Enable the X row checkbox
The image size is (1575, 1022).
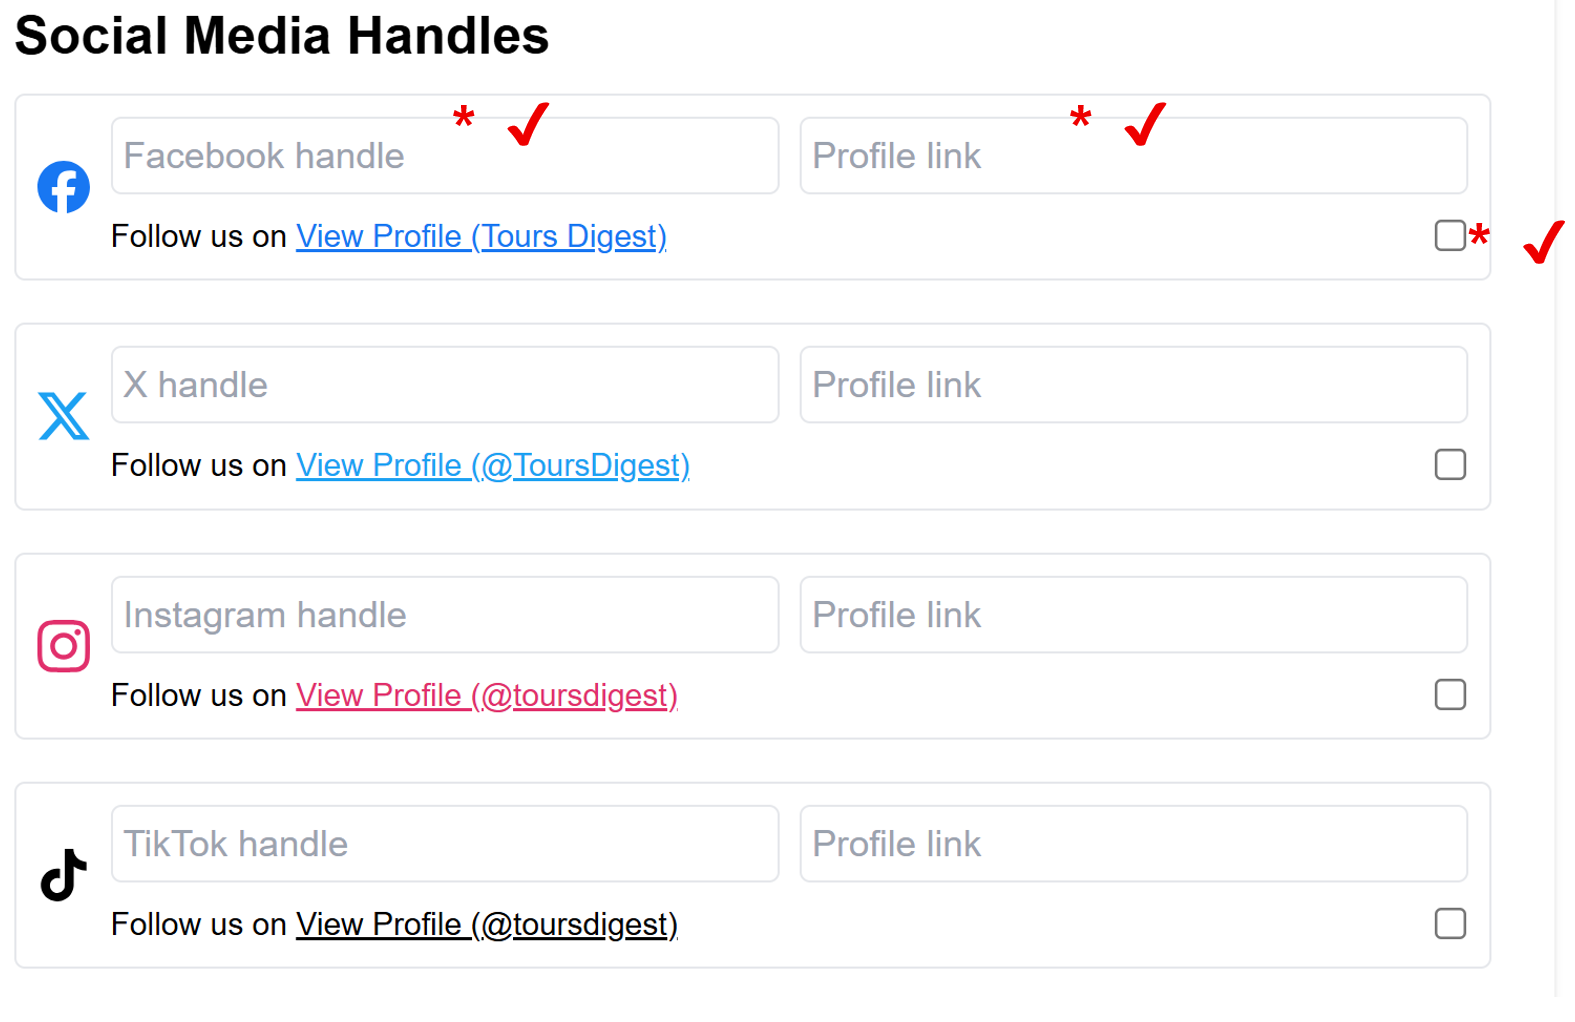tap(1449, 465)
